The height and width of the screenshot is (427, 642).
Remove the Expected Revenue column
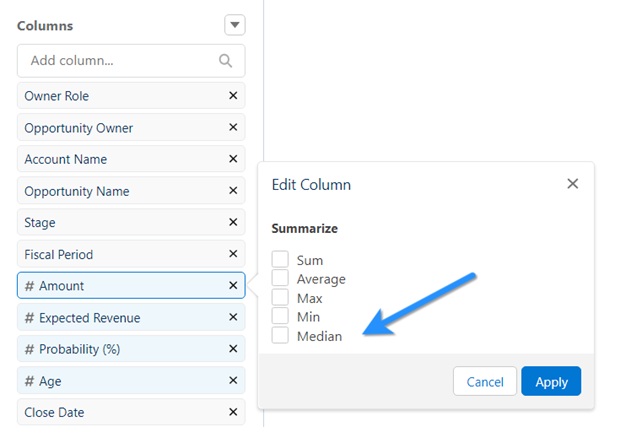coord(233,317)
